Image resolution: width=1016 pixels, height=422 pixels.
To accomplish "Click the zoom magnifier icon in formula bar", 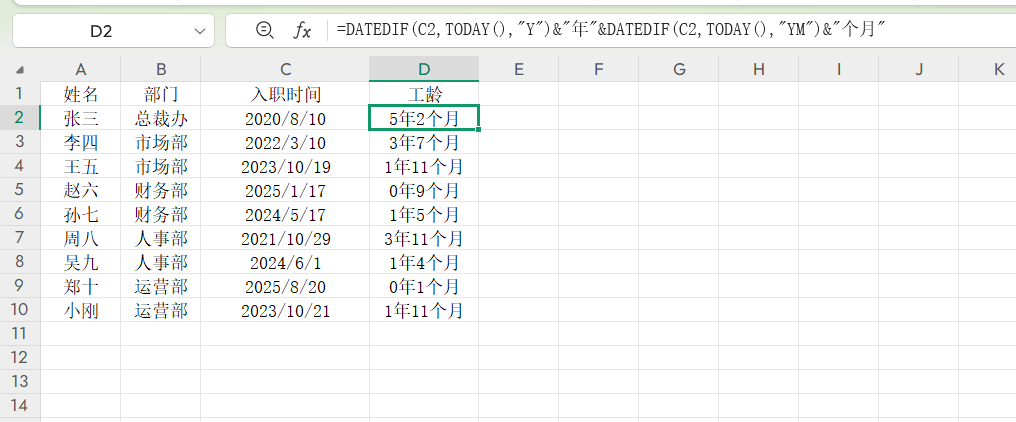I will pos(264,30).
